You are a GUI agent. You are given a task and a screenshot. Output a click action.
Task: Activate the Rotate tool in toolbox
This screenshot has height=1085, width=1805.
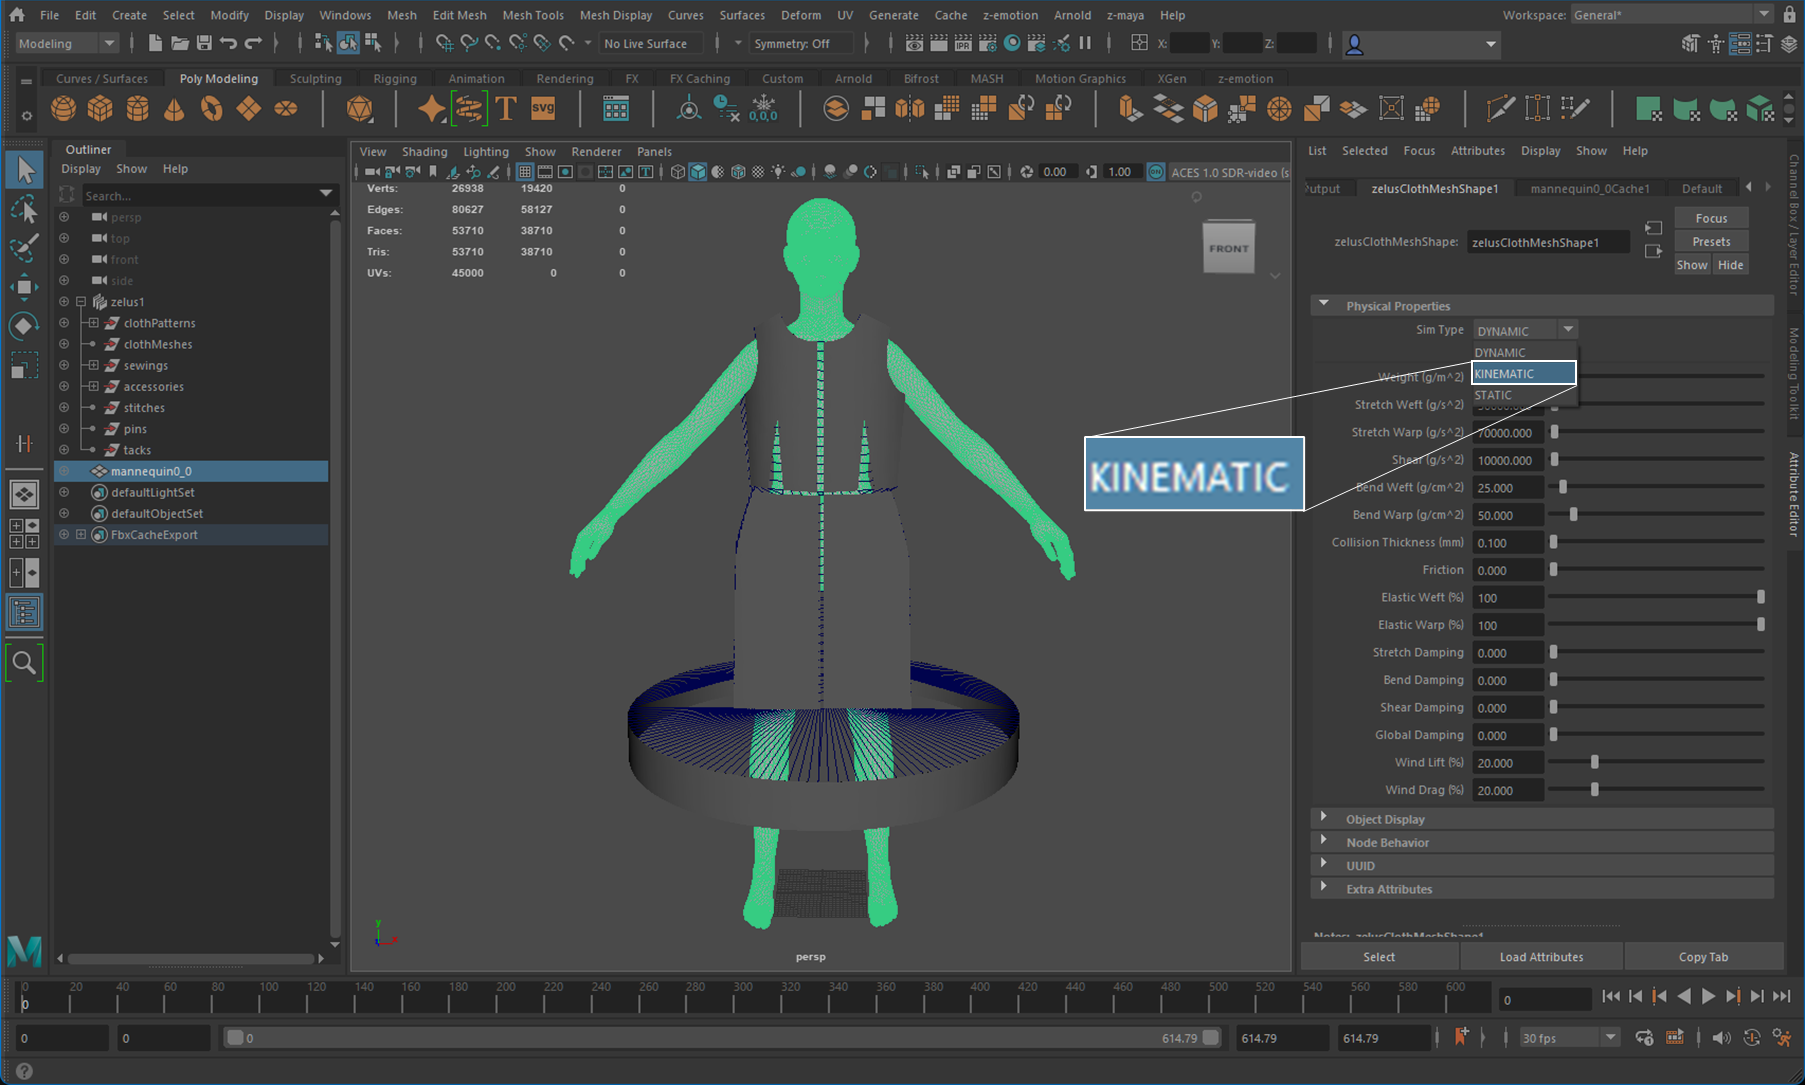pos(25,326)
